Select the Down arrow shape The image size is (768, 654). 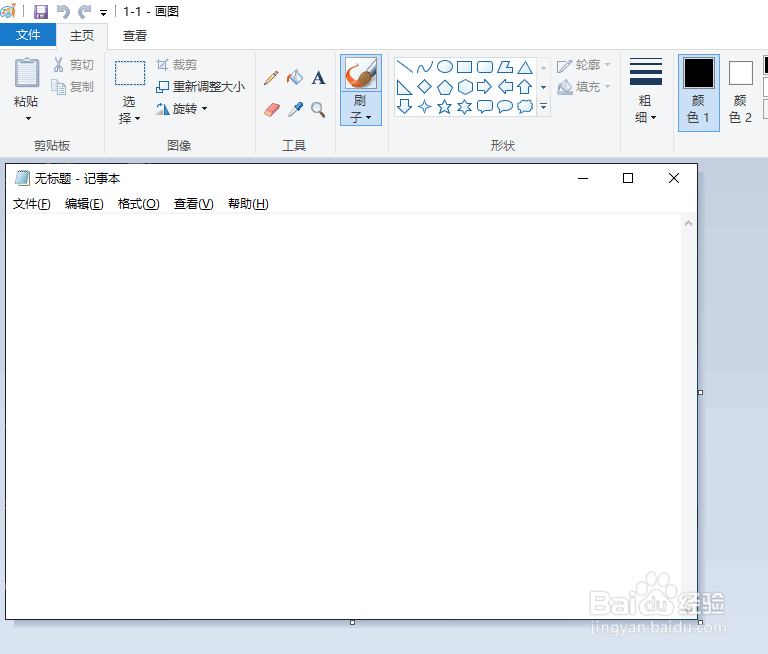coord(404,106)
